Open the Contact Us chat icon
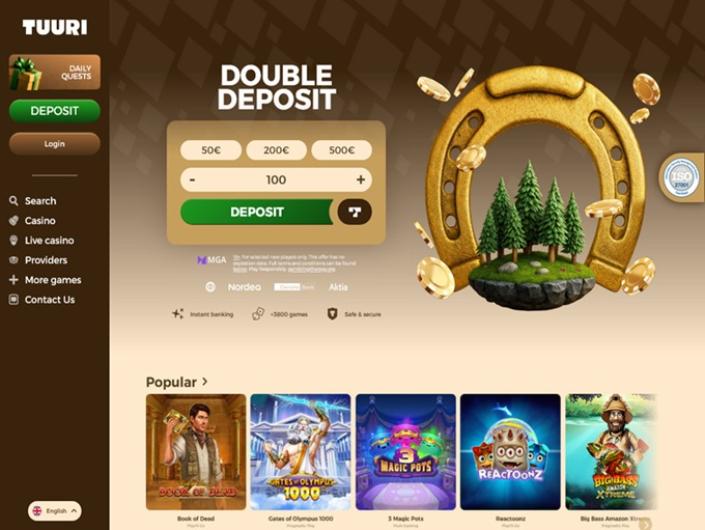 pos(14,300)
